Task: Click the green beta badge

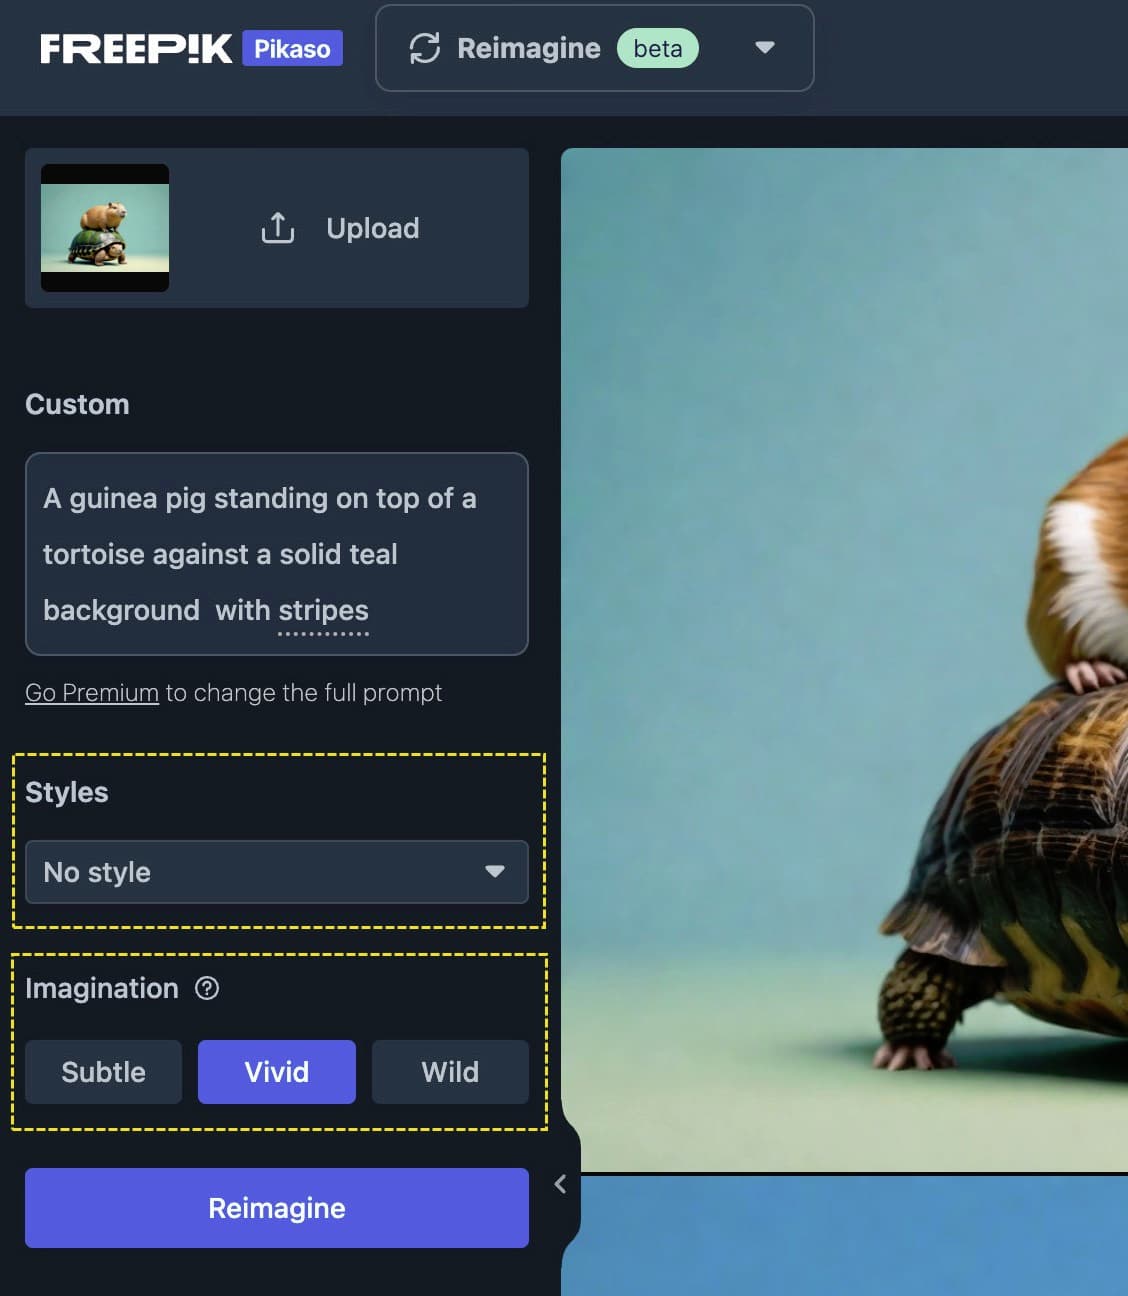Action: coord(657,48)
